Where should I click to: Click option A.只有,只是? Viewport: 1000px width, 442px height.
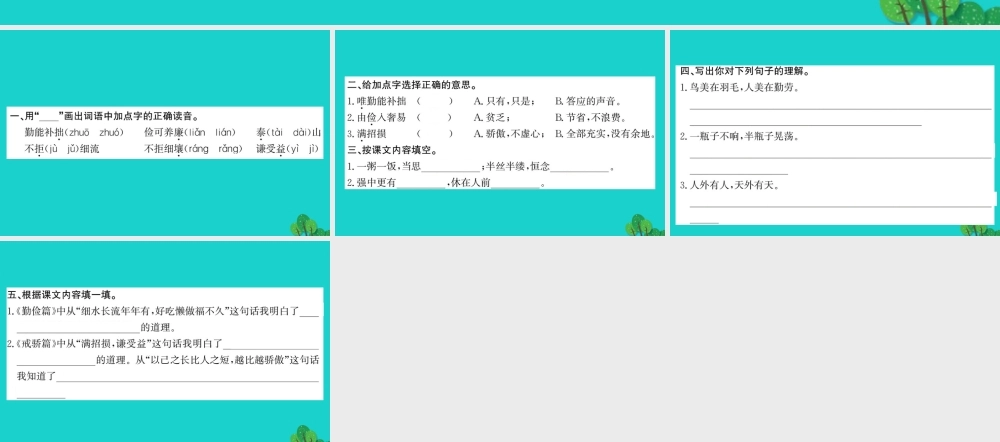(505, 101)
